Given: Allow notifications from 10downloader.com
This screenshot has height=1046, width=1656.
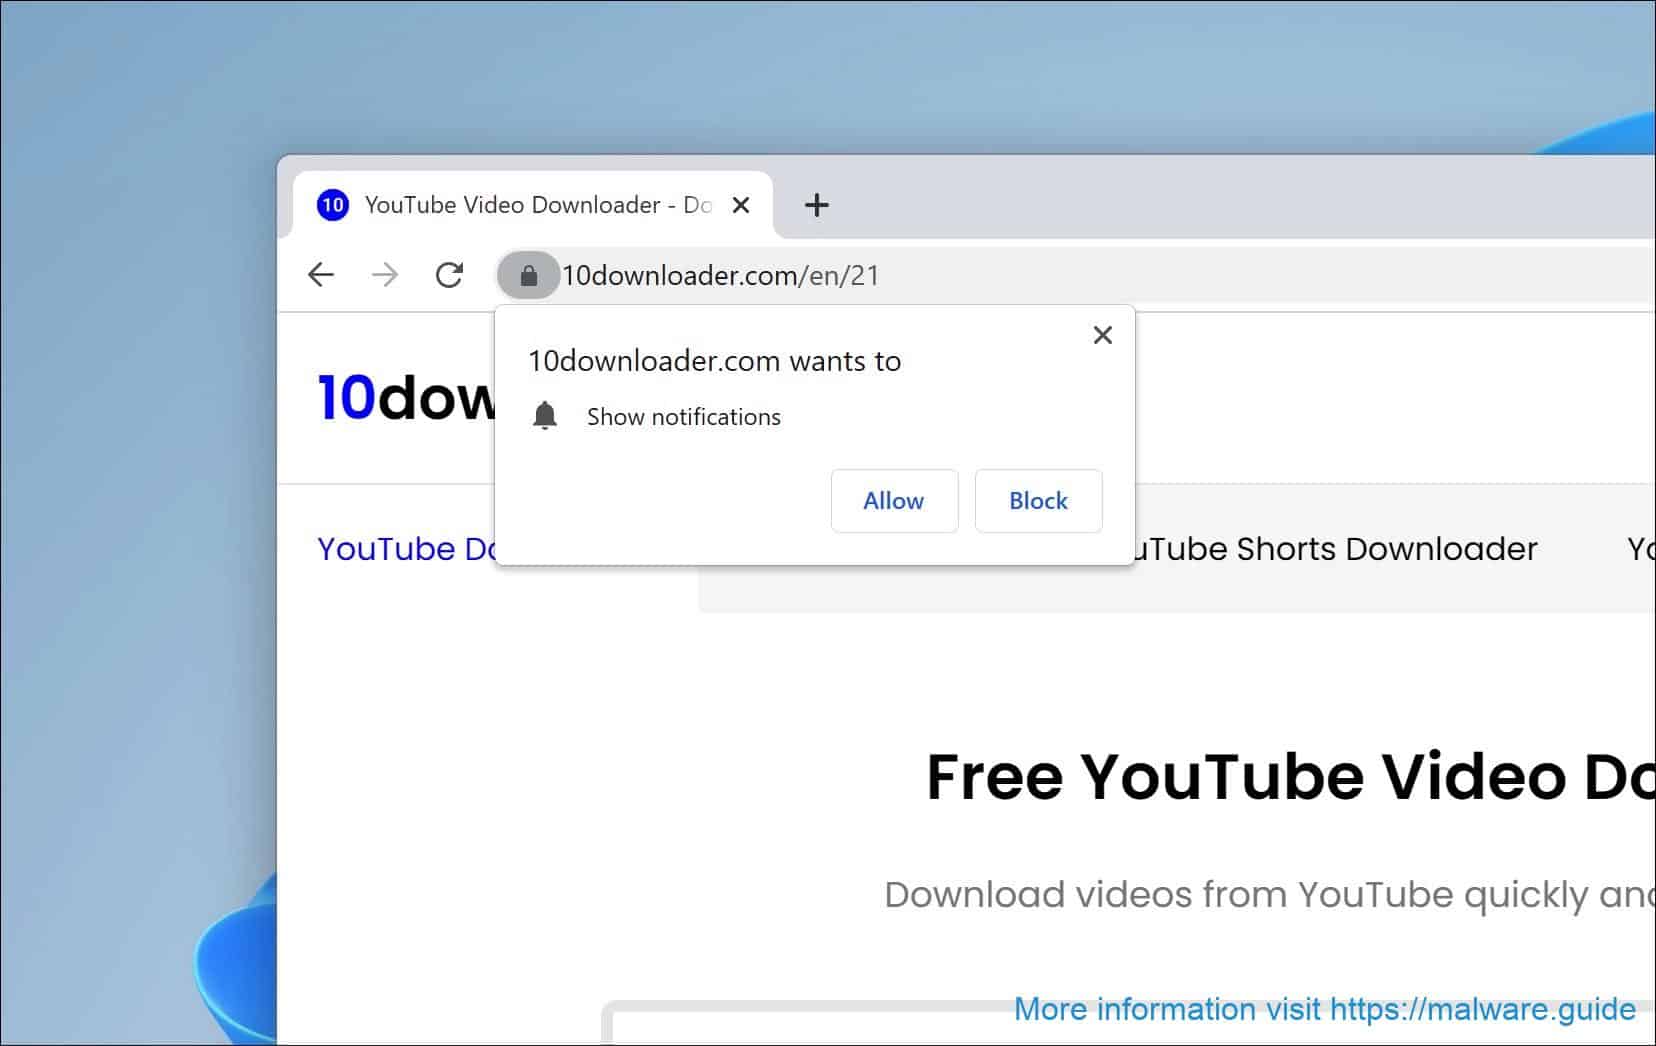Looking at the screenshot, I should click(893, 501).
